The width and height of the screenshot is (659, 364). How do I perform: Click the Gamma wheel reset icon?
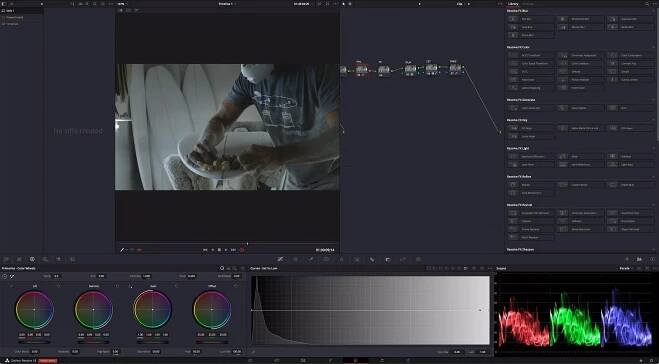coord(117,286)
